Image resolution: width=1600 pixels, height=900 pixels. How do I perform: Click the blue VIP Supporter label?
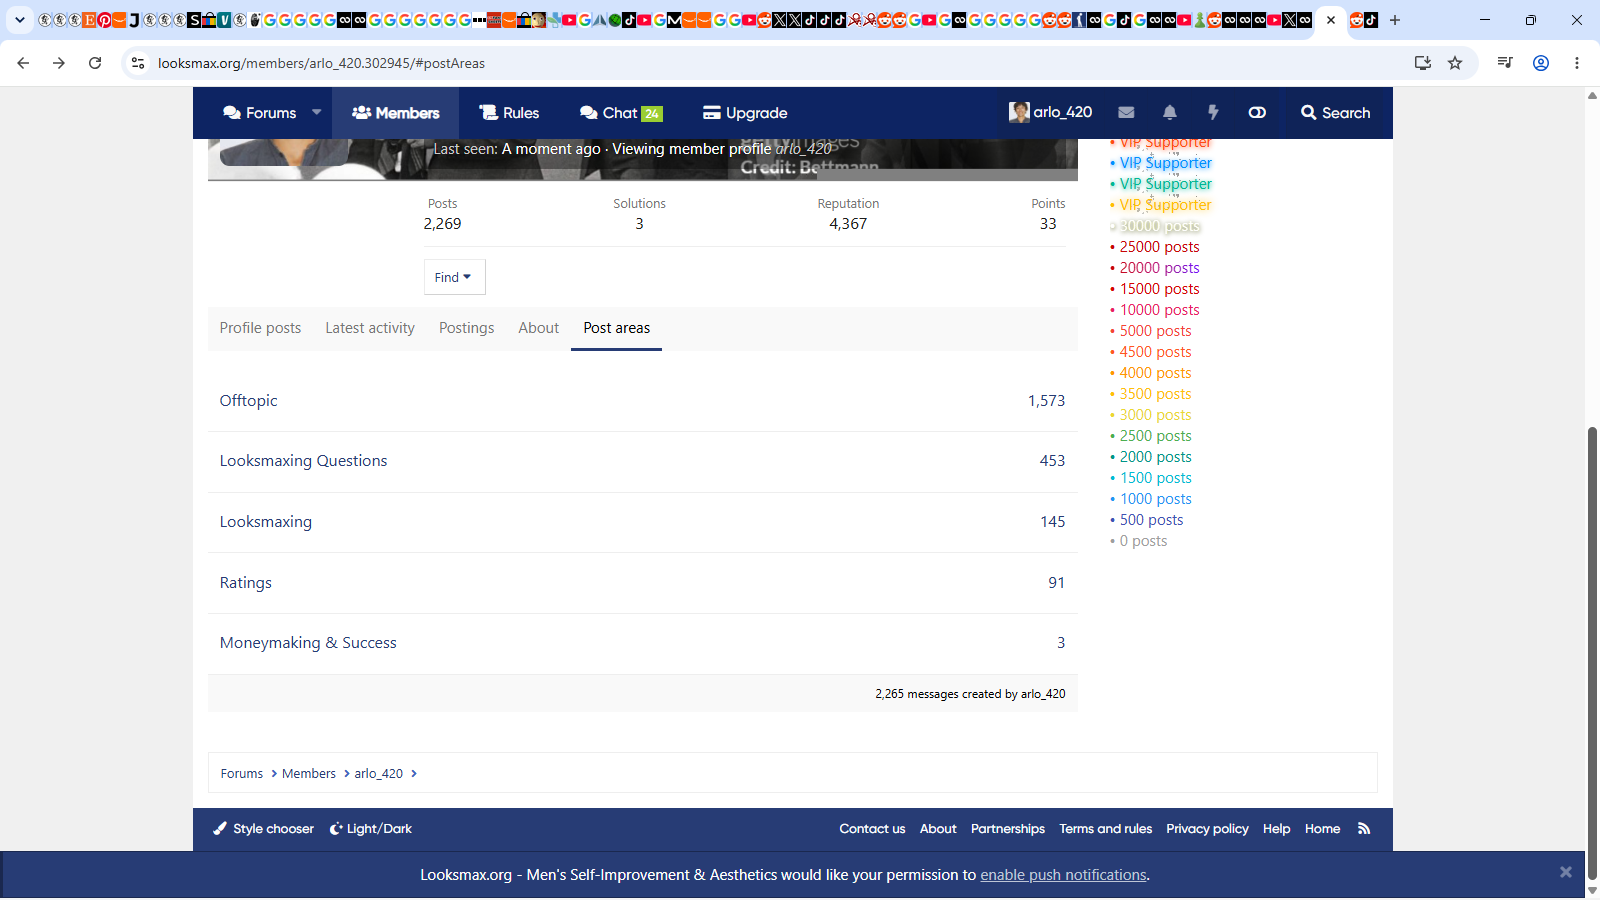click(1165, 163)
